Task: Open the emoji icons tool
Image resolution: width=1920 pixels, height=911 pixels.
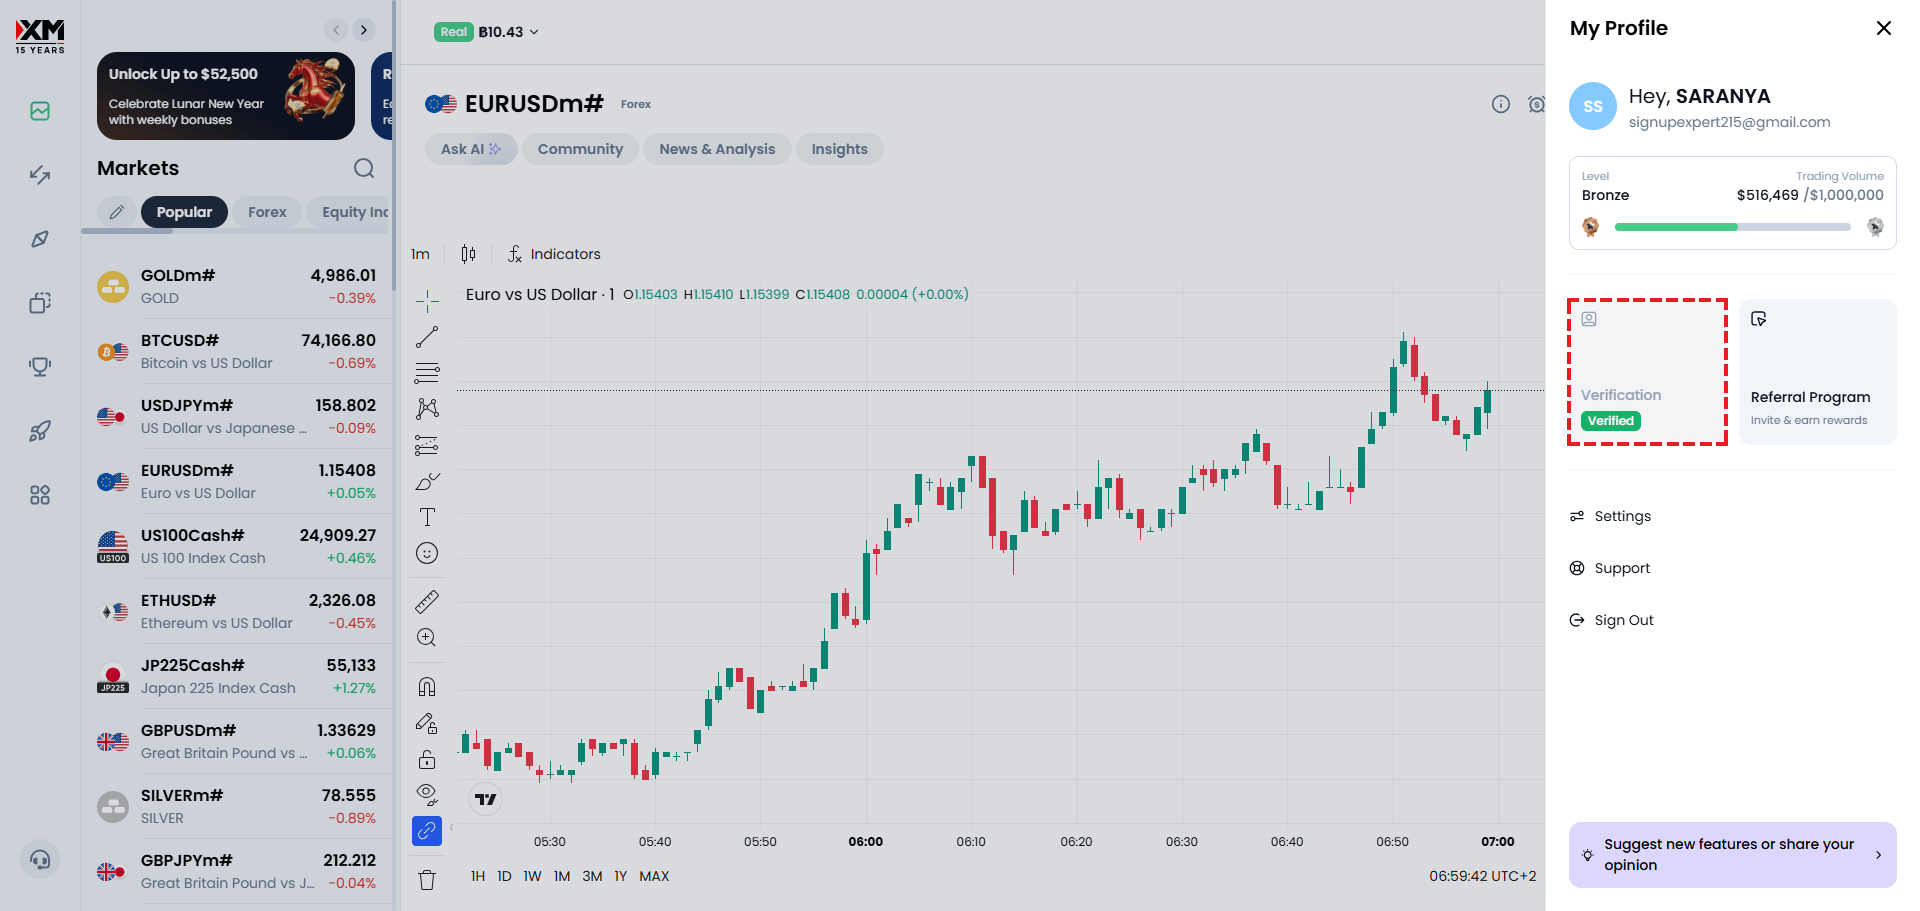Action: (427, 553)
